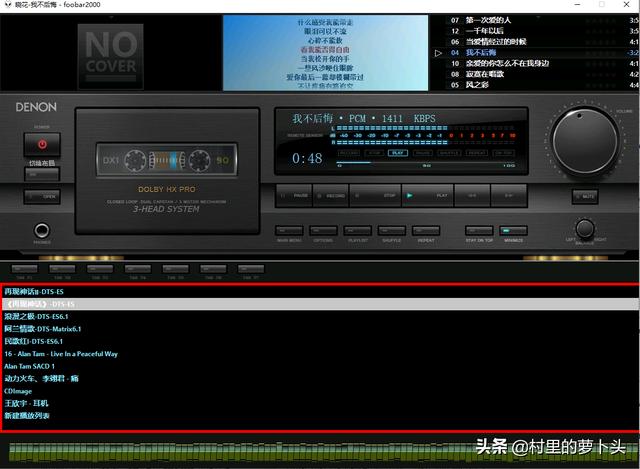This screenshot has height=469, width=640.
Task: Click the cassette tape window
Action: 167,160
